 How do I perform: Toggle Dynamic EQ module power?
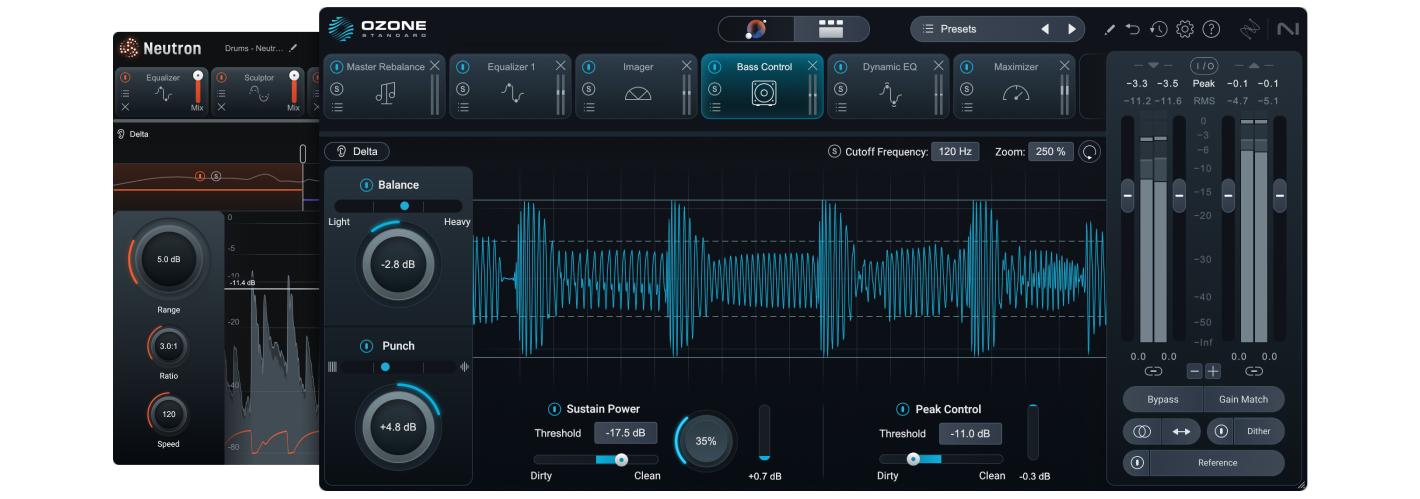(841, 67)
